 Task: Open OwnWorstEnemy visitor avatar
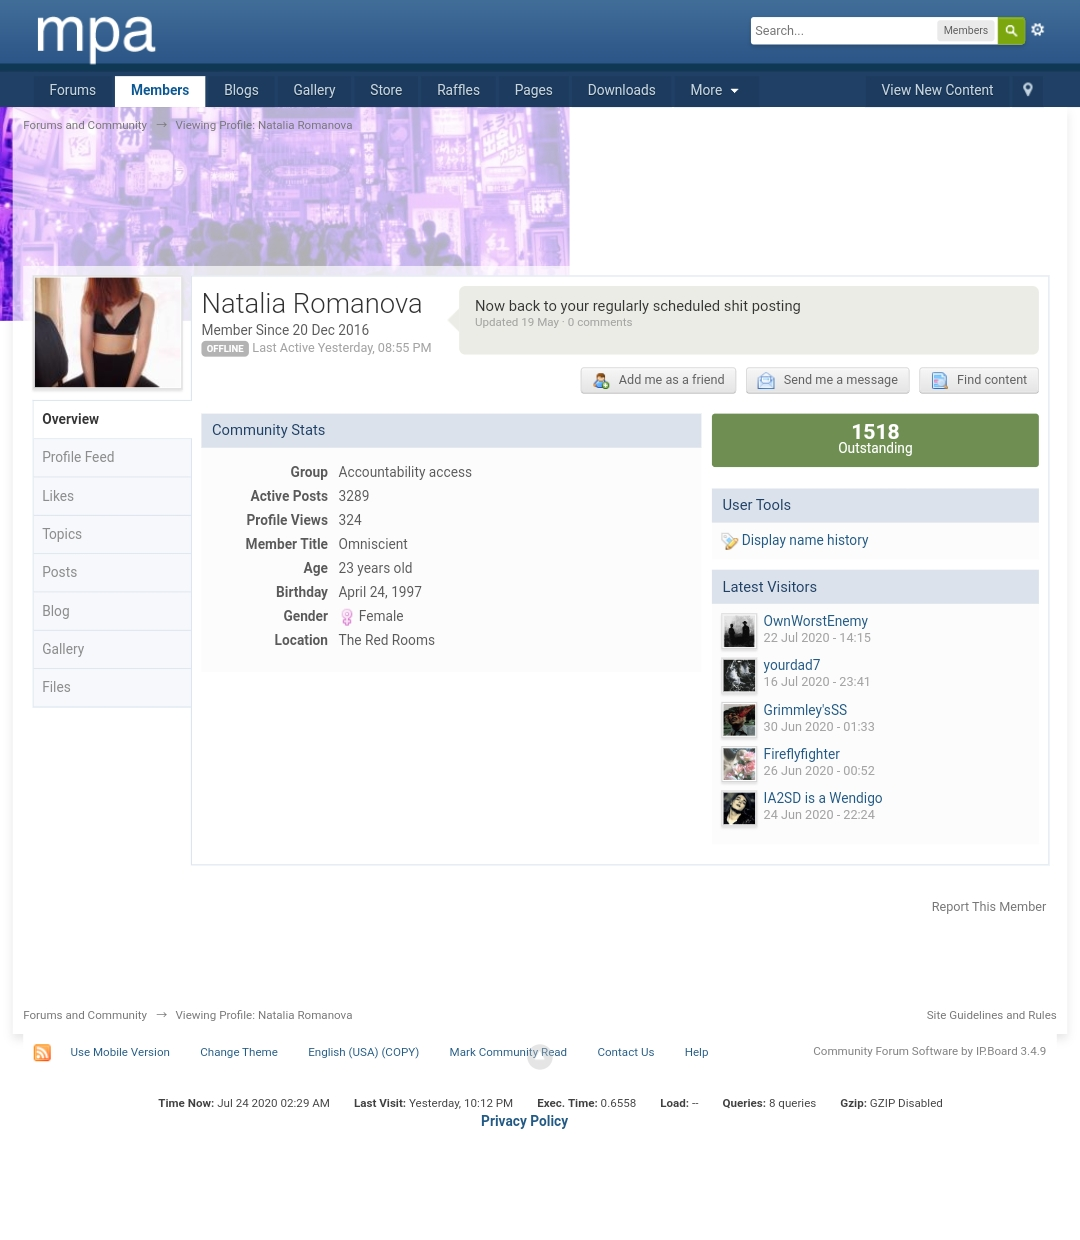[x=739, y=631]
